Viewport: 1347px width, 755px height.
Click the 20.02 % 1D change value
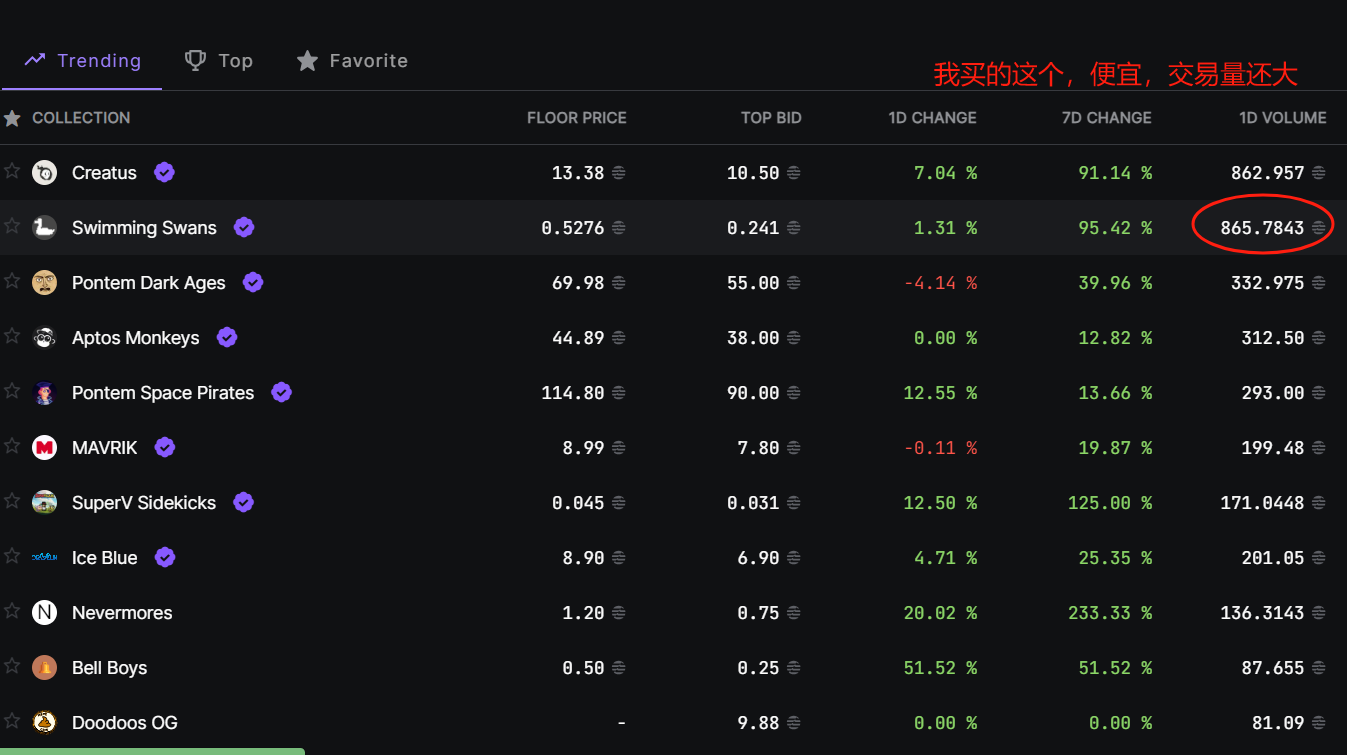tap(940, 613)
